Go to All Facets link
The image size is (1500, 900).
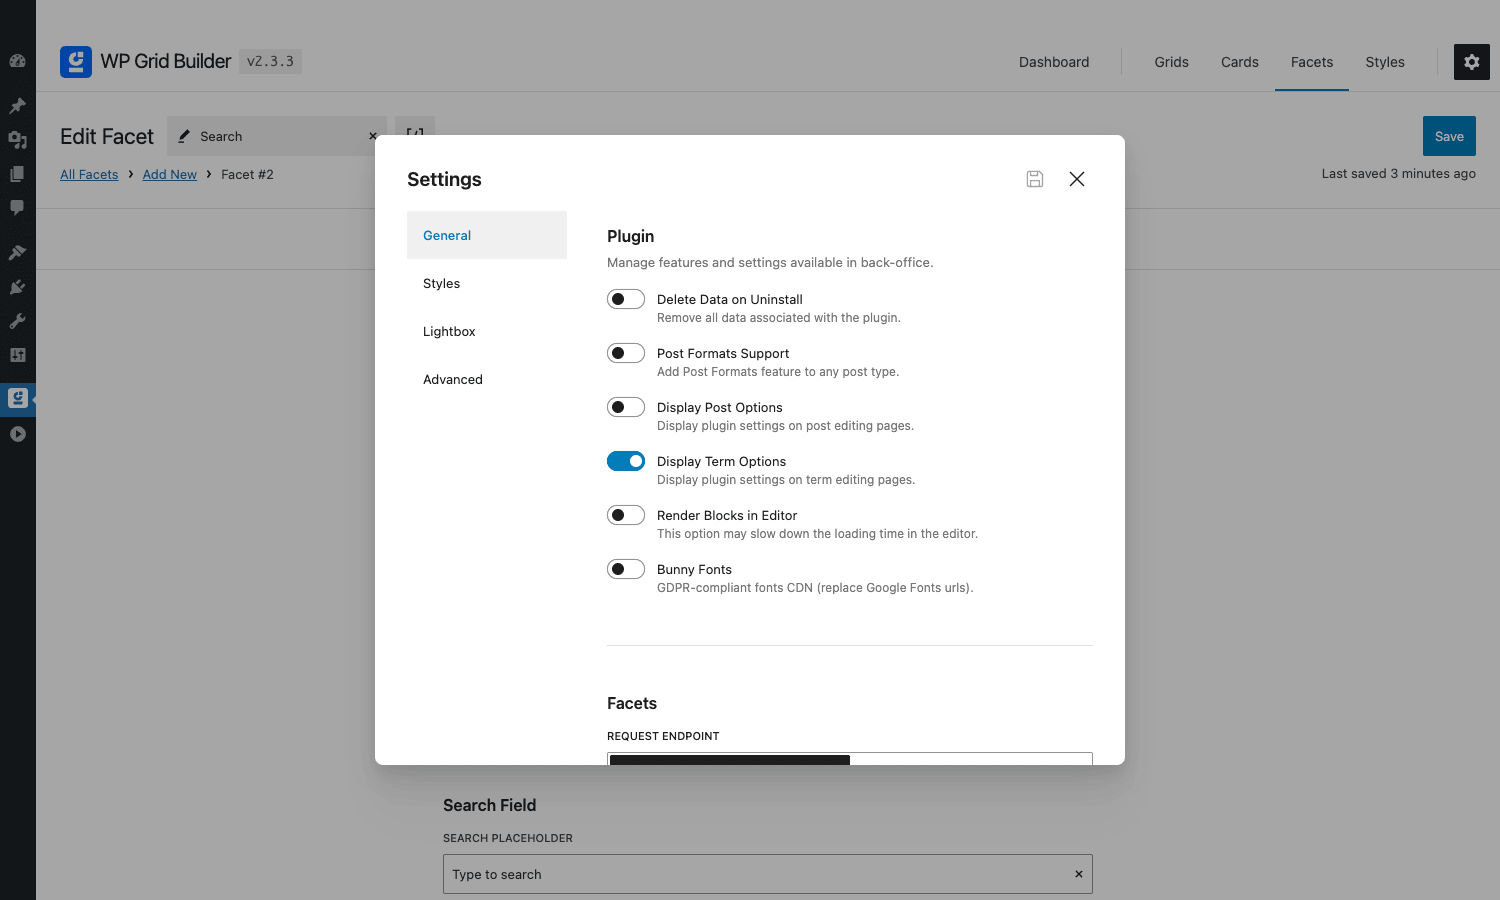click(89, 174)
